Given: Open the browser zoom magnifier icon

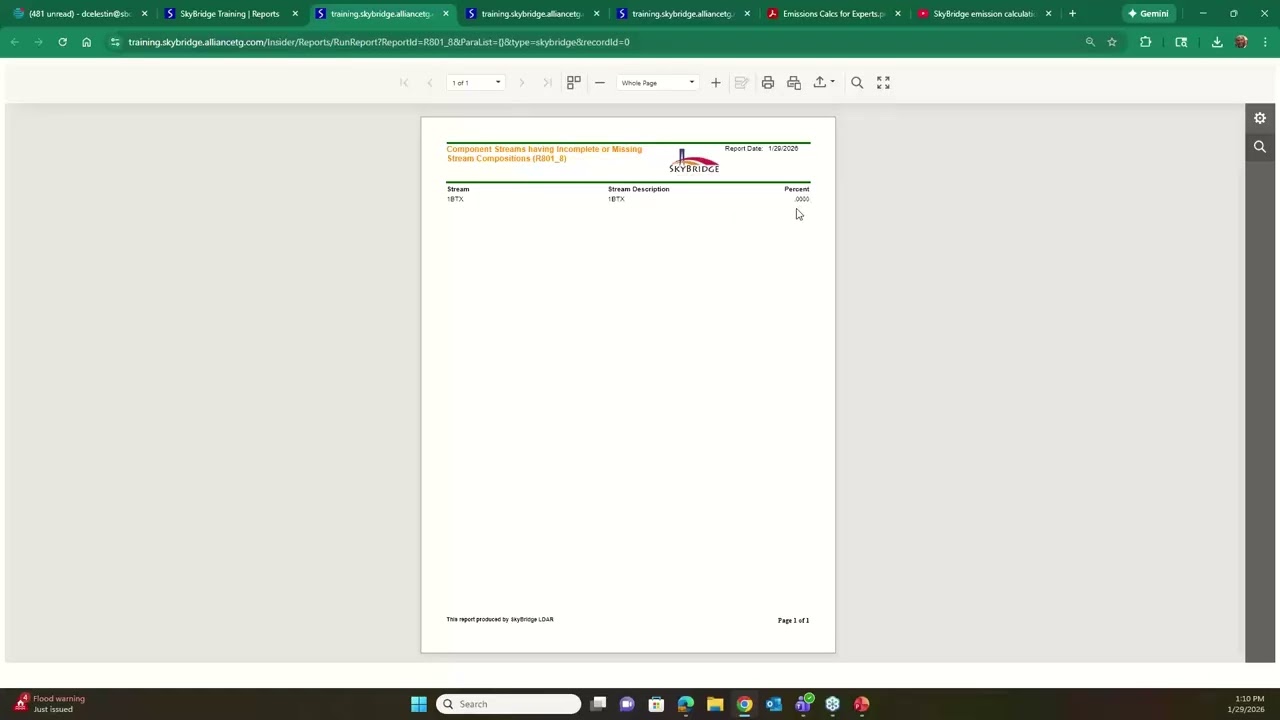Looking at the screenshot, I should pyautogui.click(x=1090, y=42).
